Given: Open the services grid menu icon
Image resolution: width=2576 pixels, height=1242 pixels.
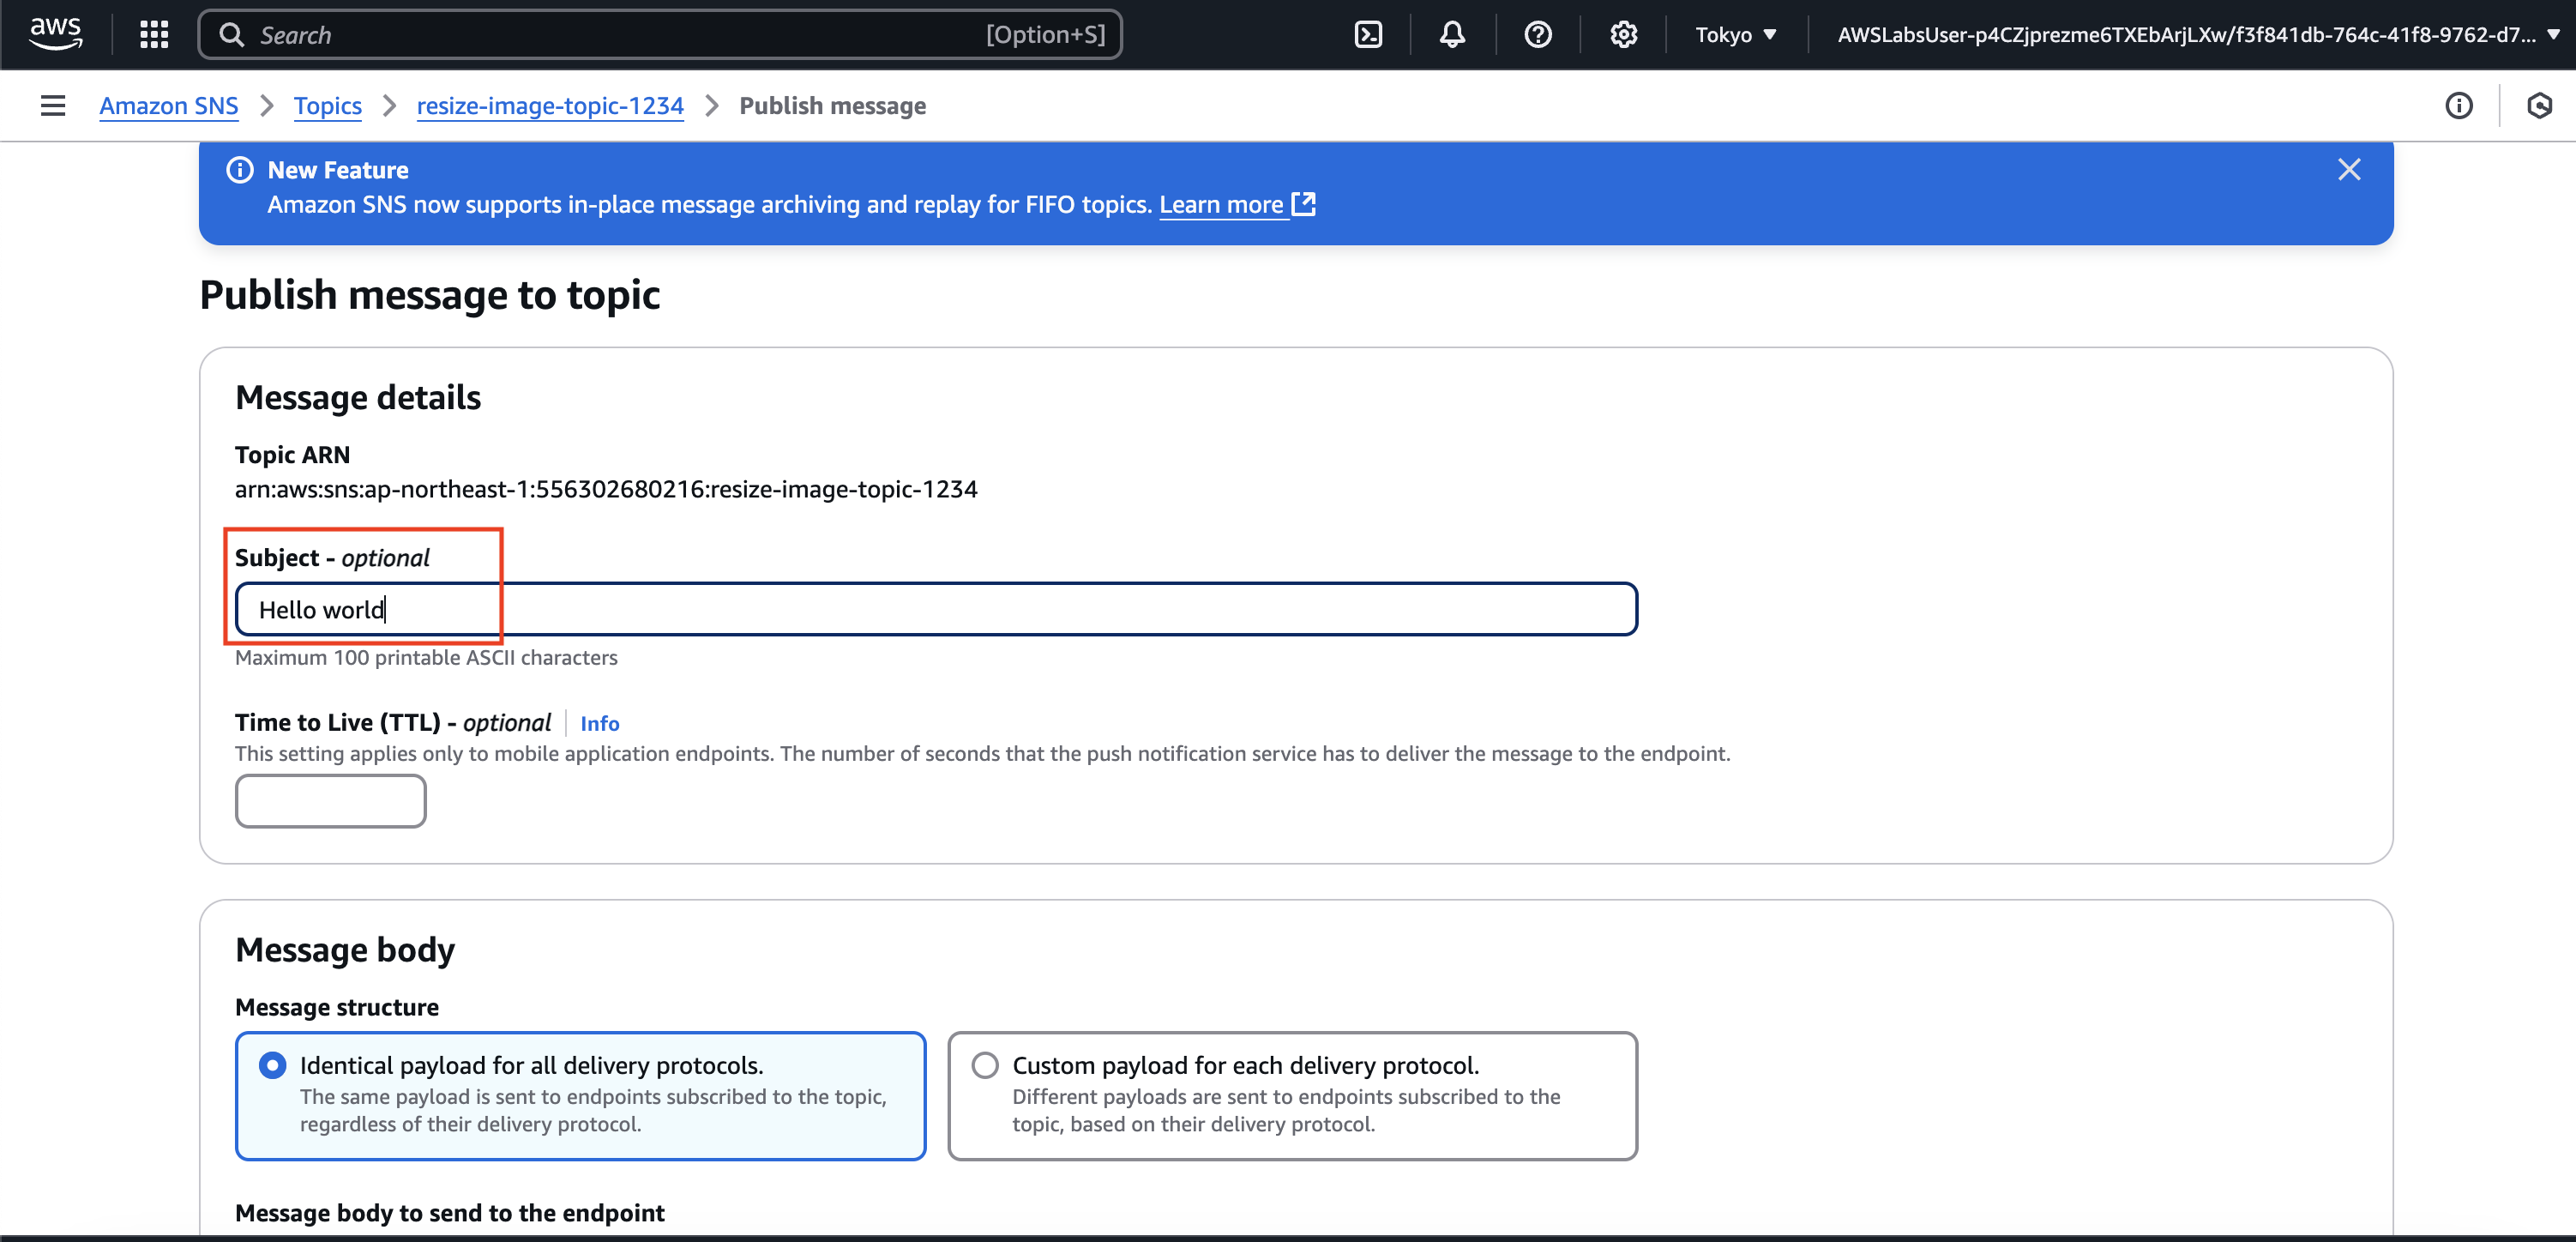Looking at the screenshot, I should click(154, 35).
